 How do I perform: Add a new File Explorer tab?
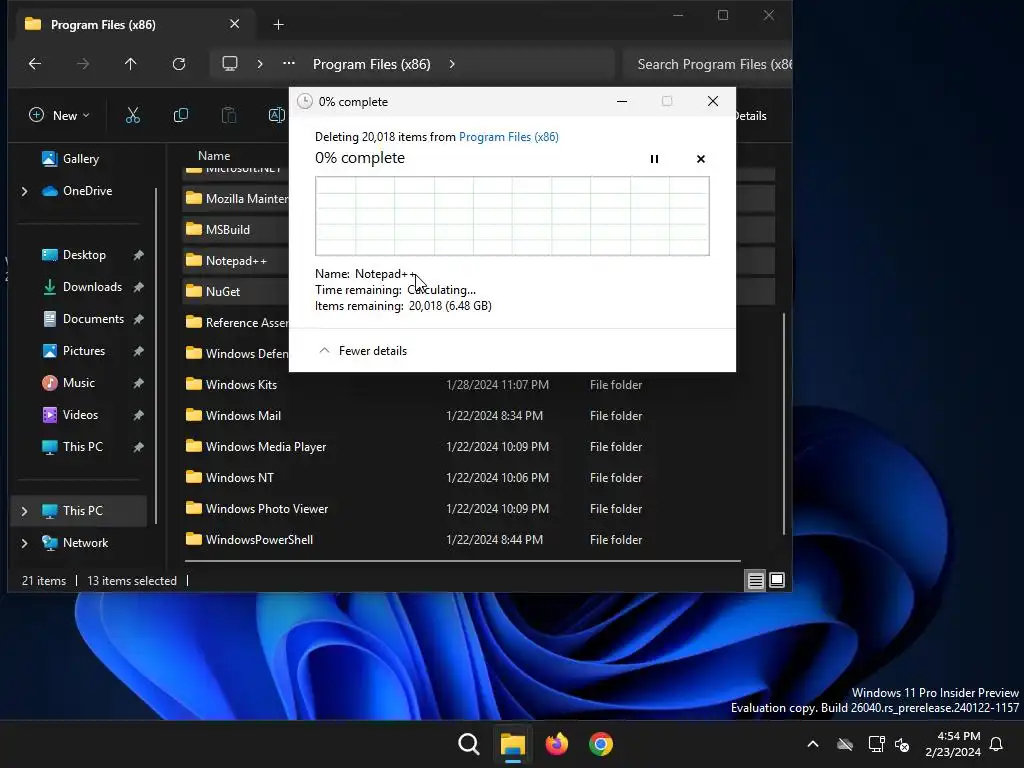pyautogui.click(x=278, y=25)
